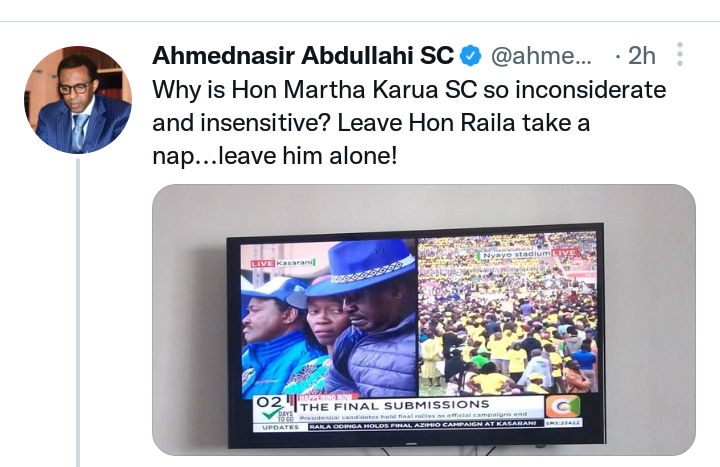Click the tweet text about Martha Karua
This screenshot has height=467, width=720.
(x=409, y=123)
